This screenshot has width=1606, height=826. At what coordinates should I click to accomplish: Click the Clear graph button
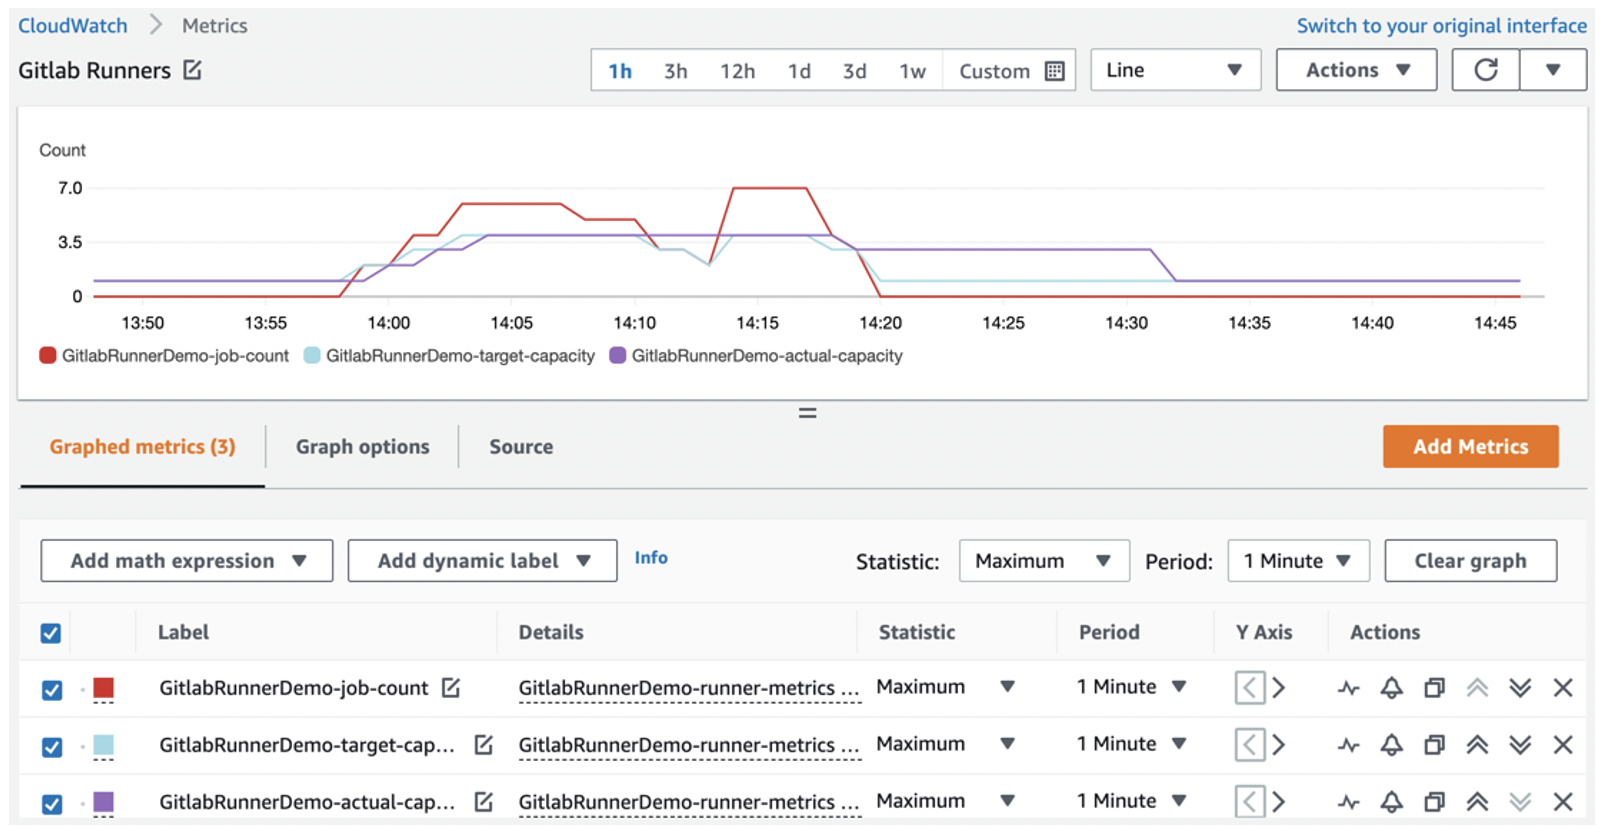point(1470,561)
